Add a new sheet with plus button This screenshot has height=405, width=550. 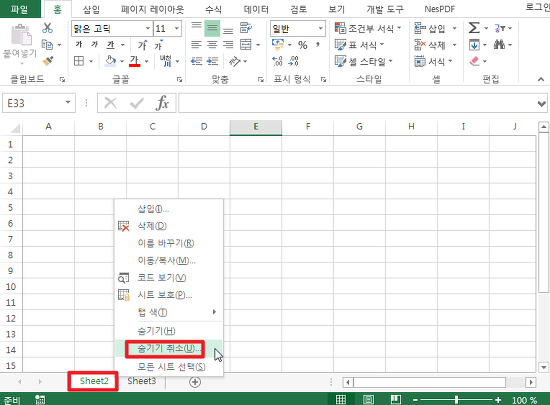[195, 382]
